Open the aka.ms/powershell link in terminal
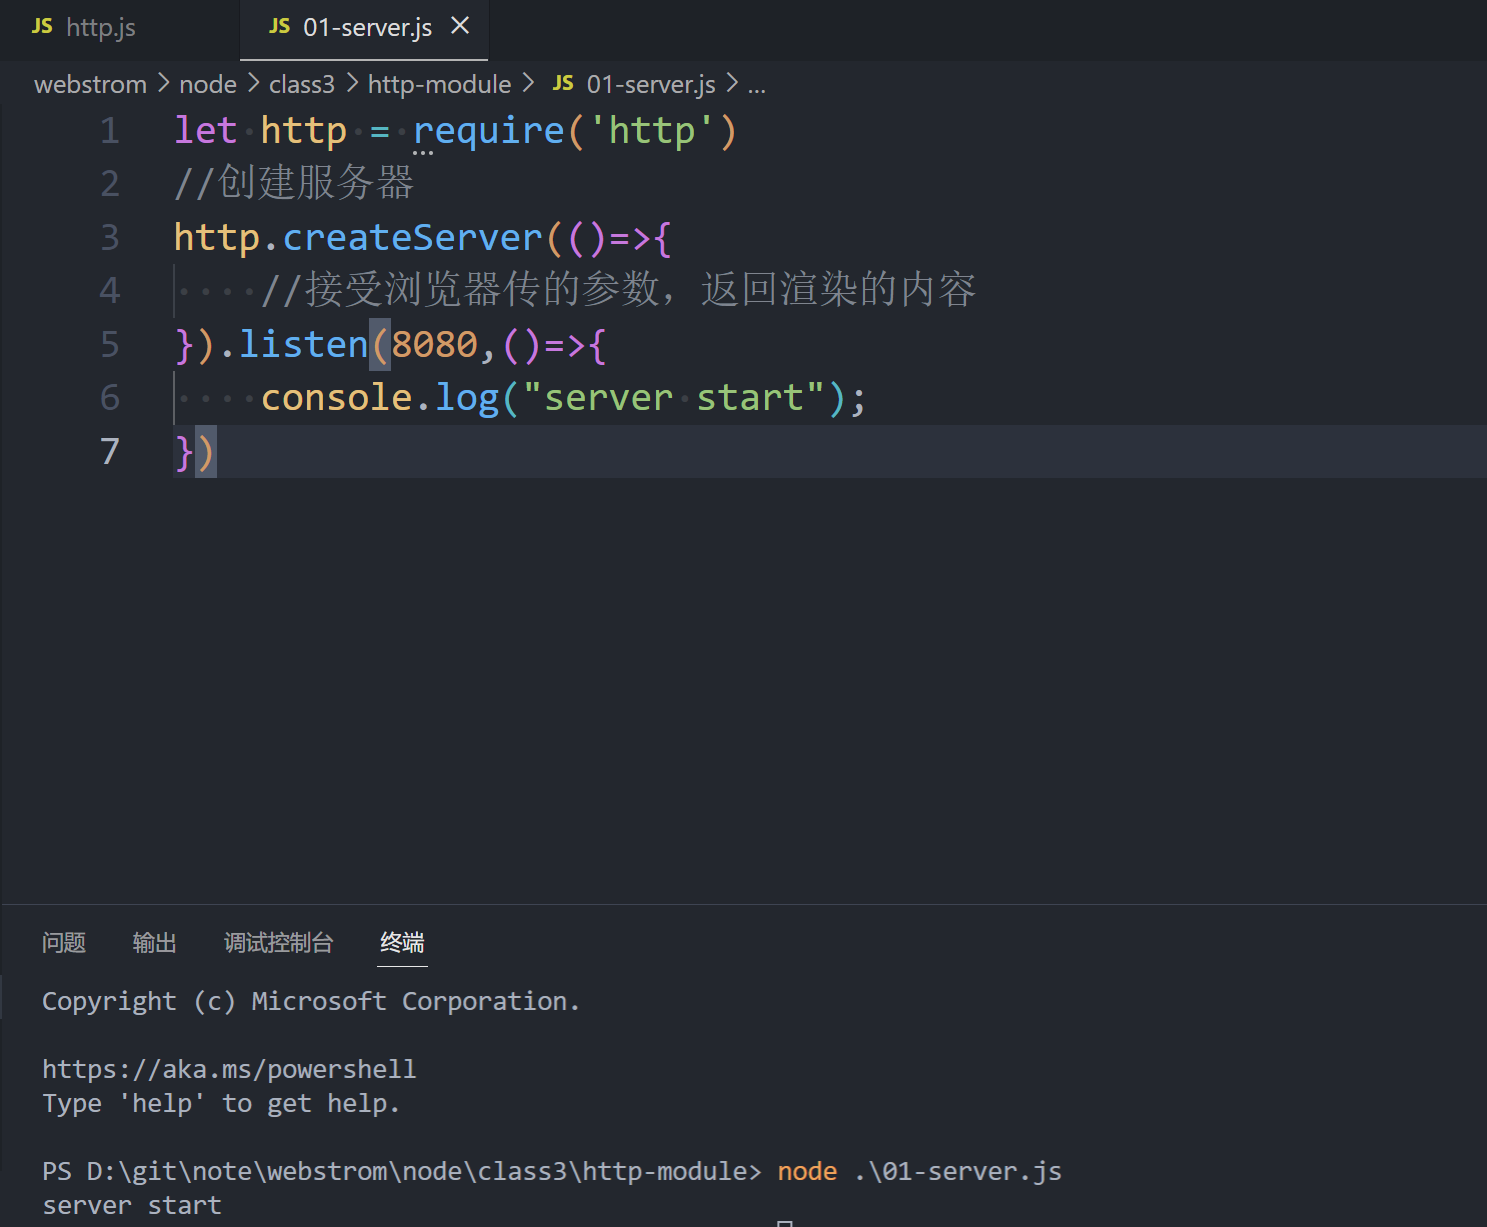The width and height of the screenshot is (1487, 1227). coord(229,1069)
